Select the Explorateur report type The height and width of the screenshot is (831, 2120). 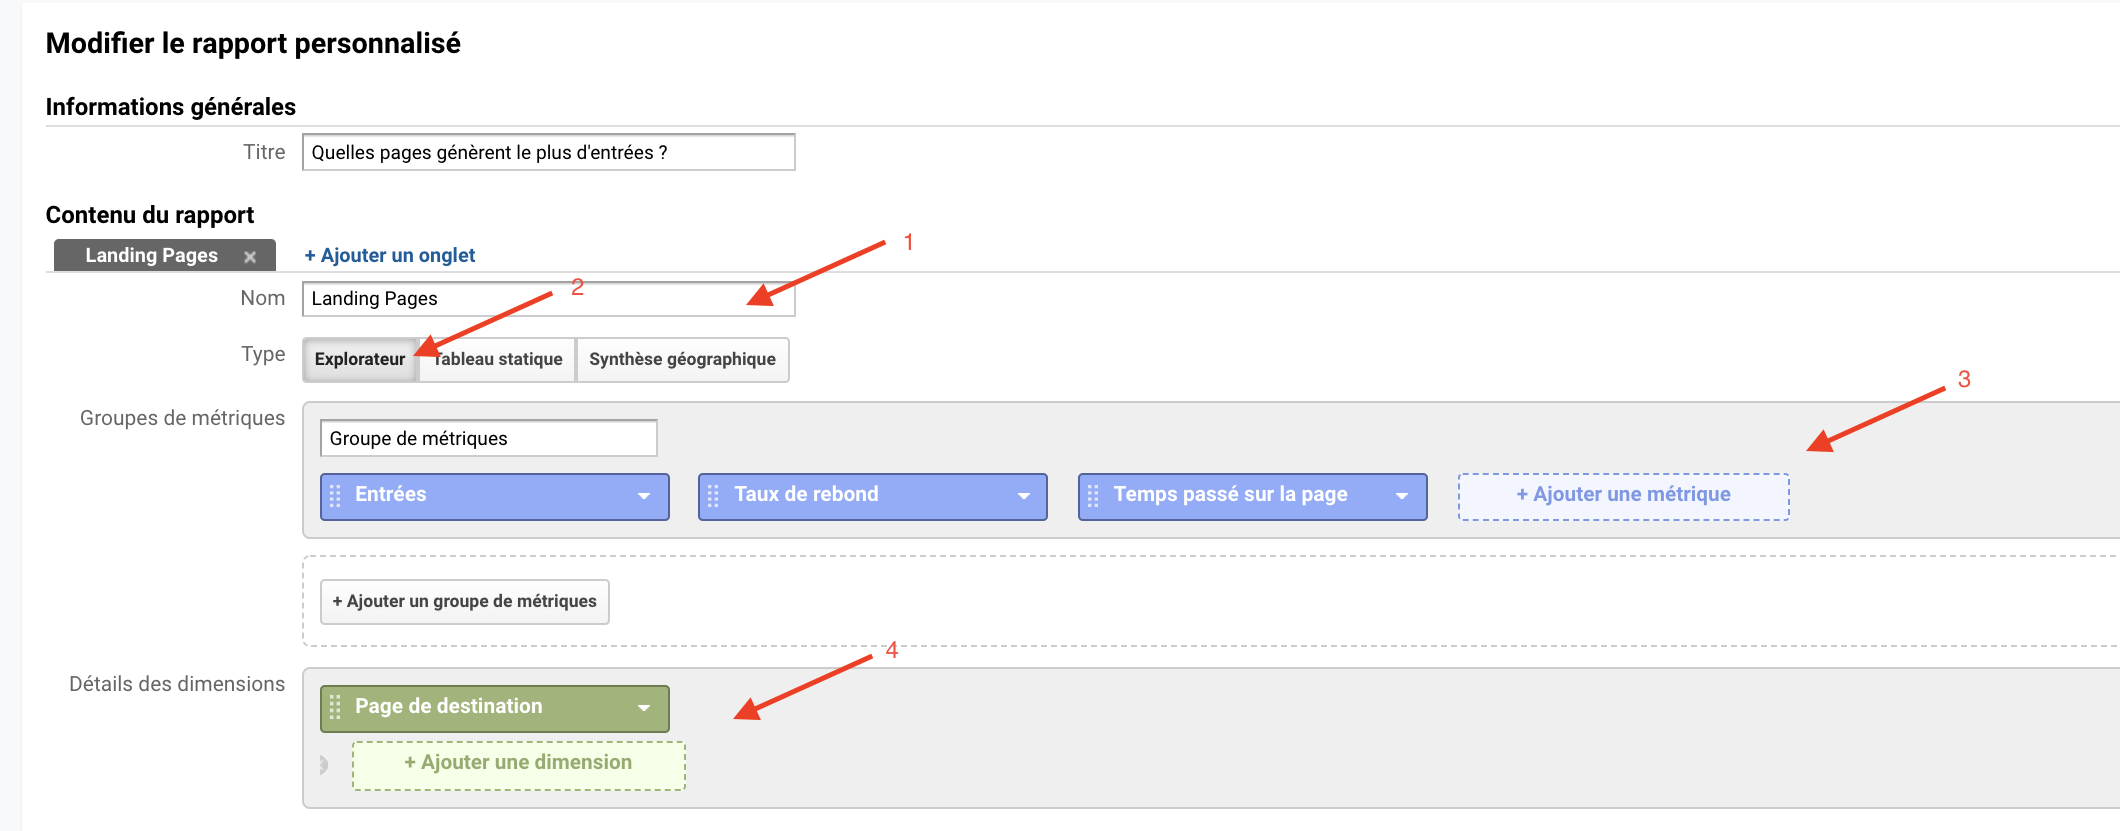(359, 359)
